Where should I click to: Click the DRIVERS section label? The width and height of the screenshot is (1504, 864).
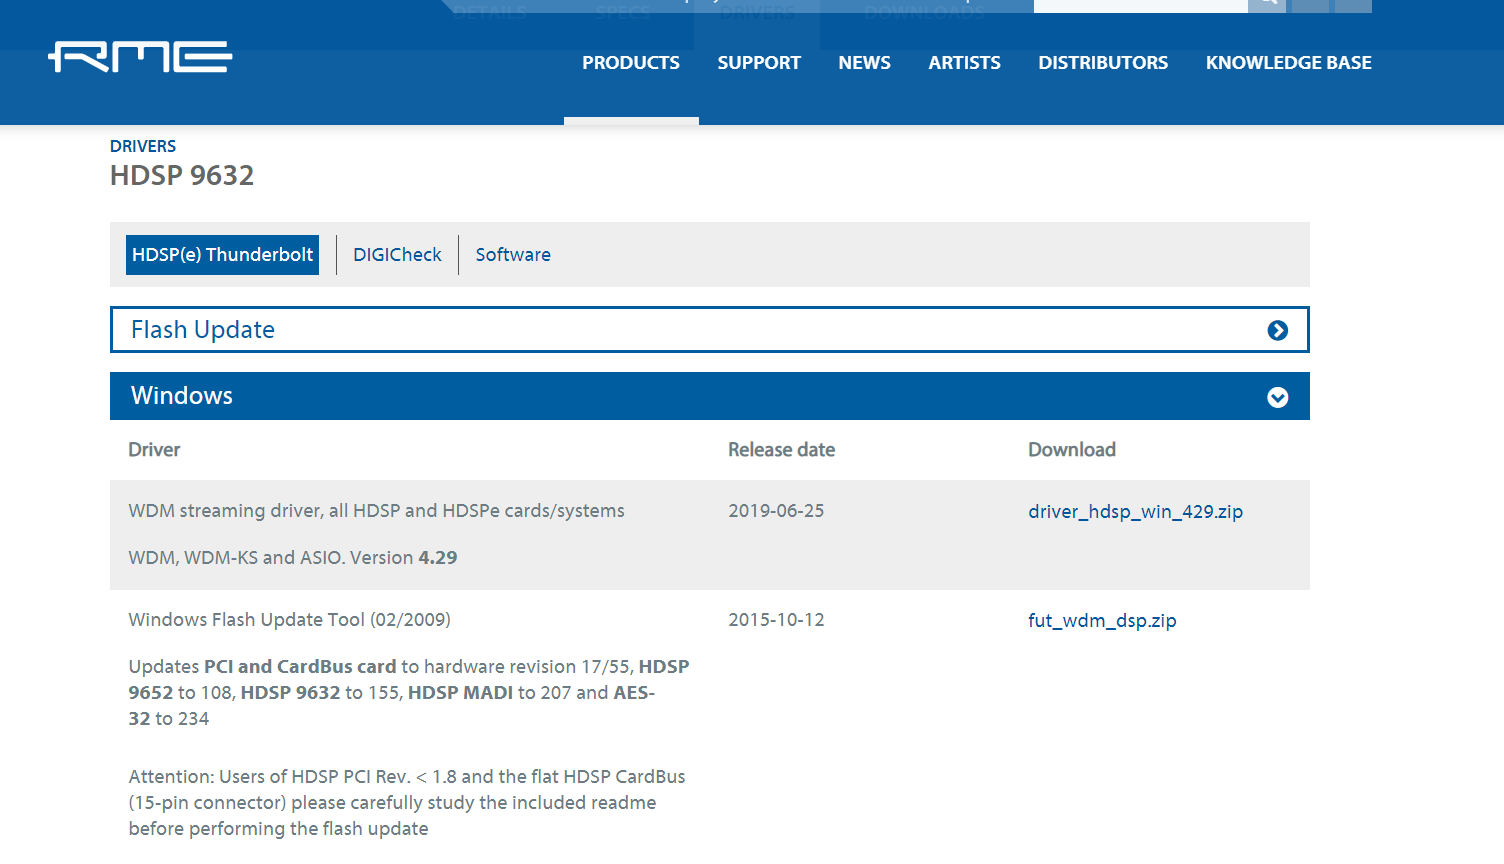coord(143,146)
